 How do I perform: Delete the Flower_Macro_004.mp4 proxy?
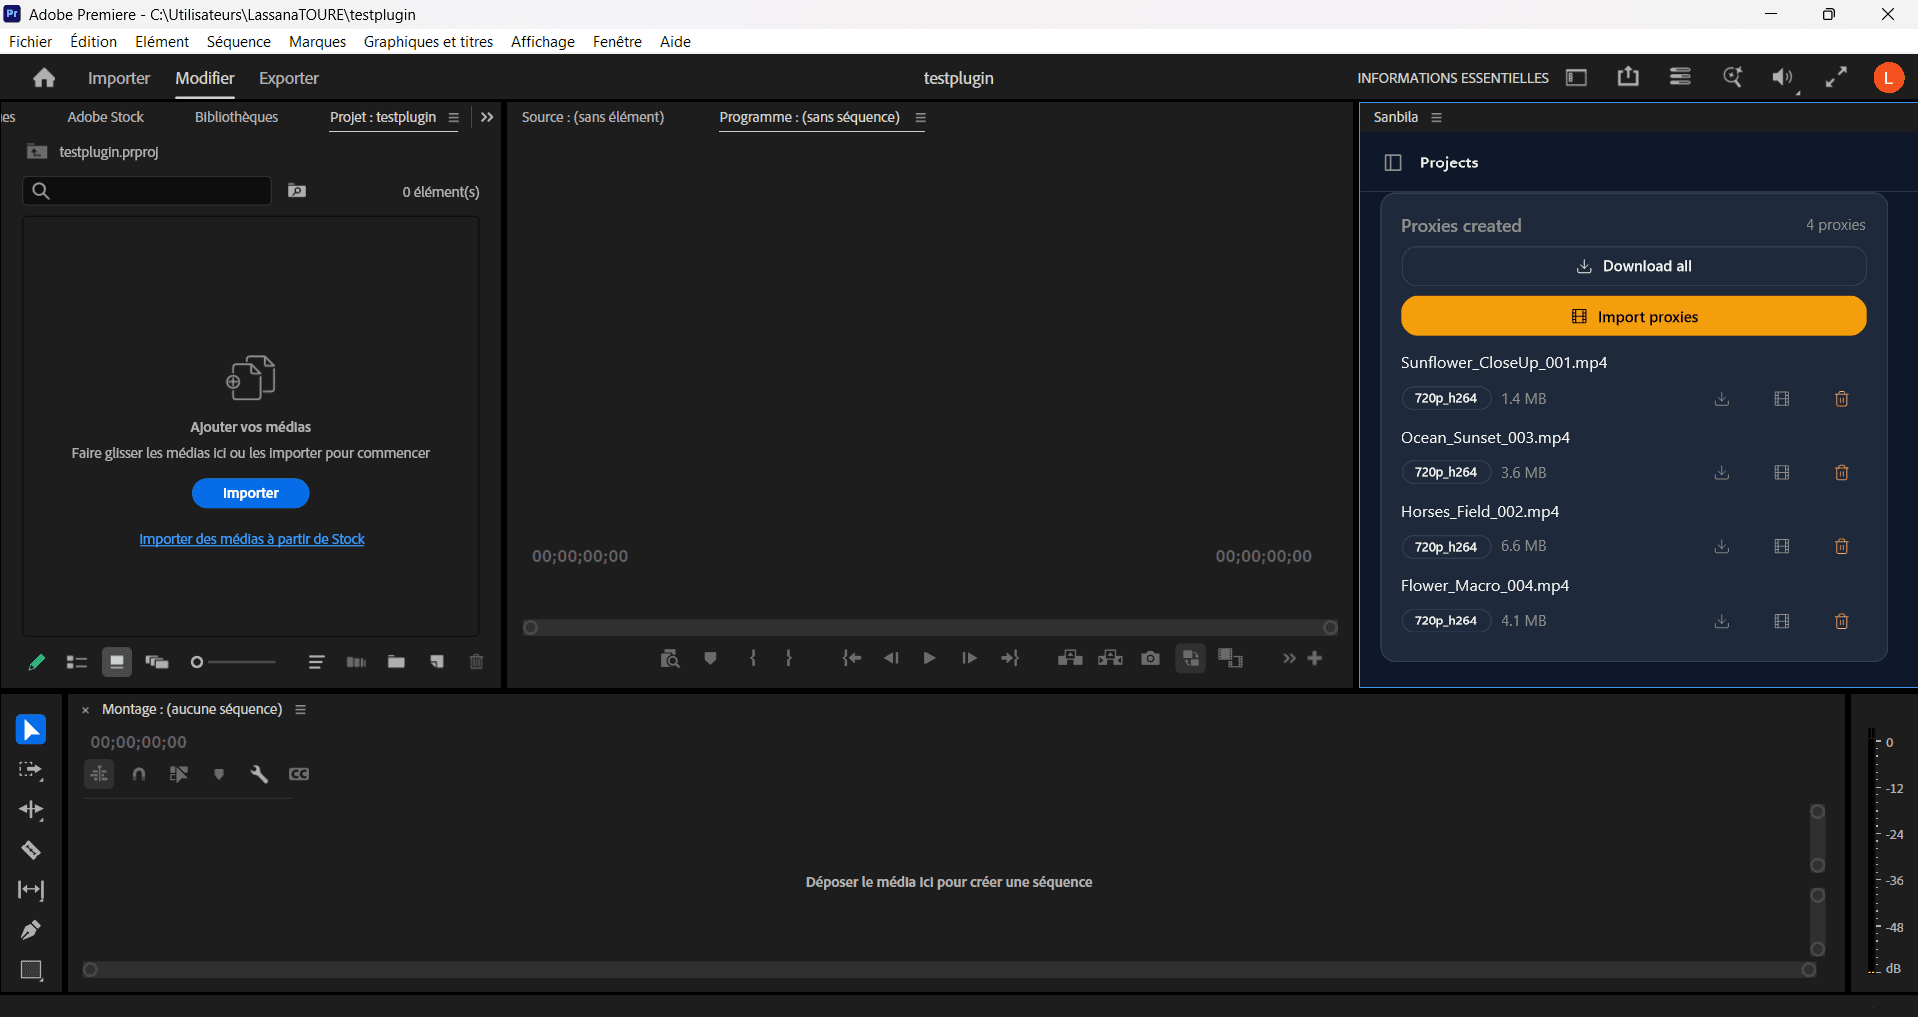[x=1842, y=621]
